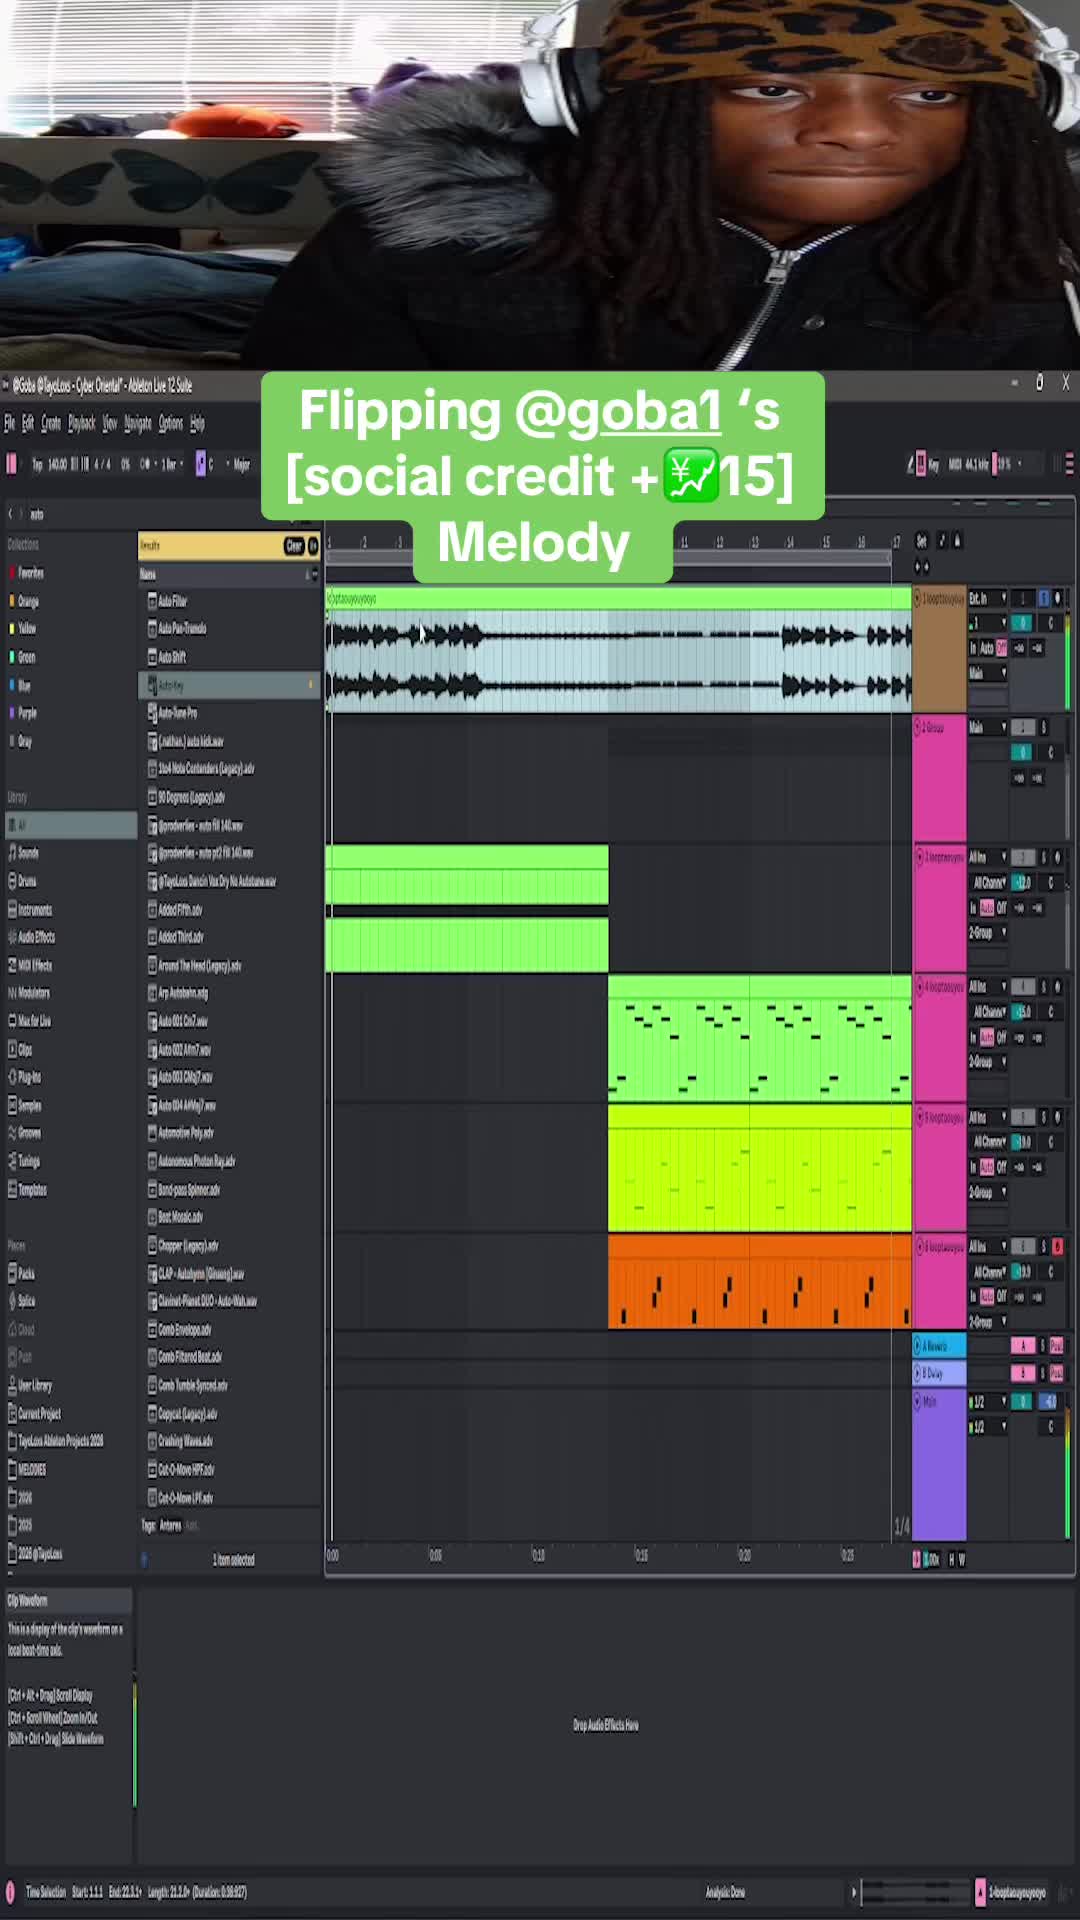Toggle solo on A Reverb return
Image resolution: width=1080 pixels, height=1920 pixels.
pyautogui.click(x=1043, y=1346)
